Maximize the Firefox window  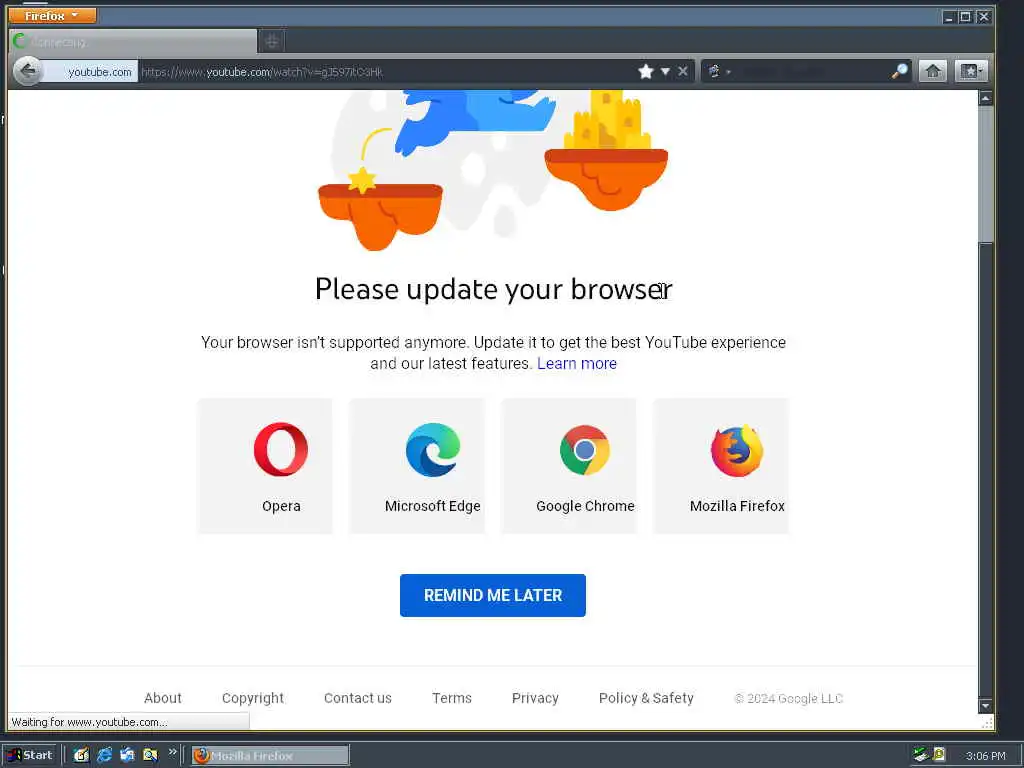tap(965, 17)
